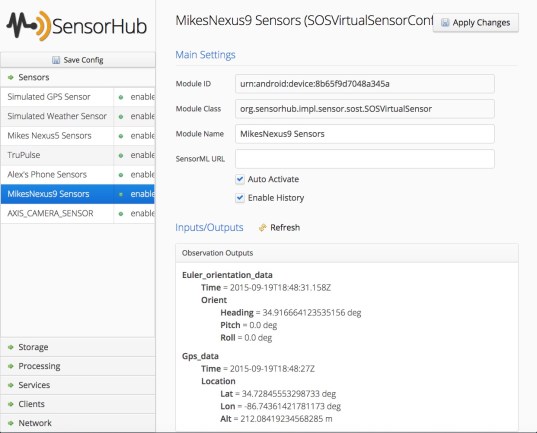This screenshot has height=433, width=537.
Task: Click status dot for AXIS_CAMERA_SENSOR
Action: coord(121,214)
